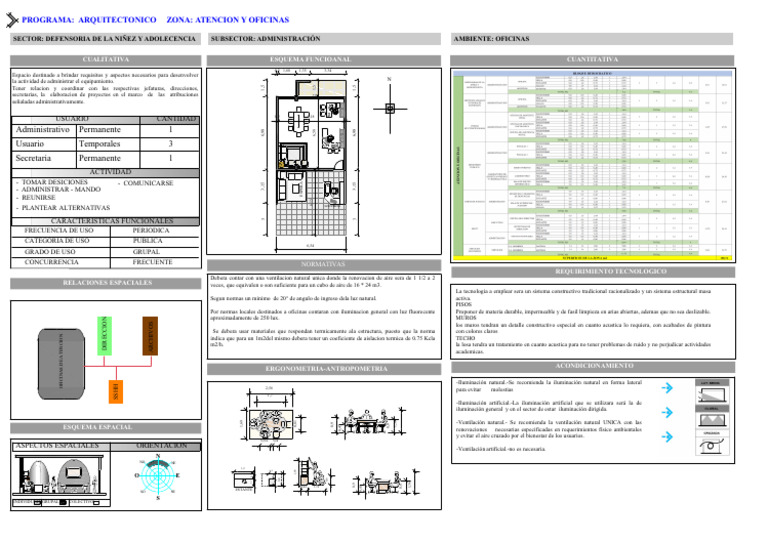Image resolution: width=768 pixels, height=543 pixels.
Task: Click PLANTEAR ALTERNATIVAS activity
Action: click(66, 208)
